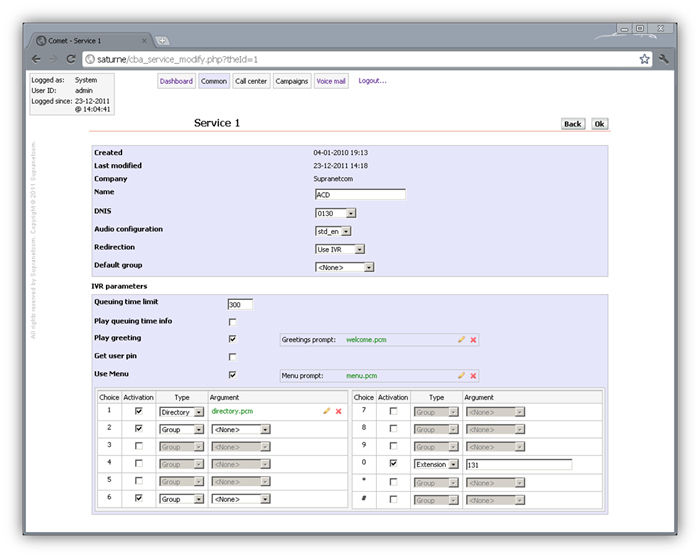This screenshot has height=558, width=700.
Task: Remove the Menu prompt with red X
Action: [x=473, y=376]
